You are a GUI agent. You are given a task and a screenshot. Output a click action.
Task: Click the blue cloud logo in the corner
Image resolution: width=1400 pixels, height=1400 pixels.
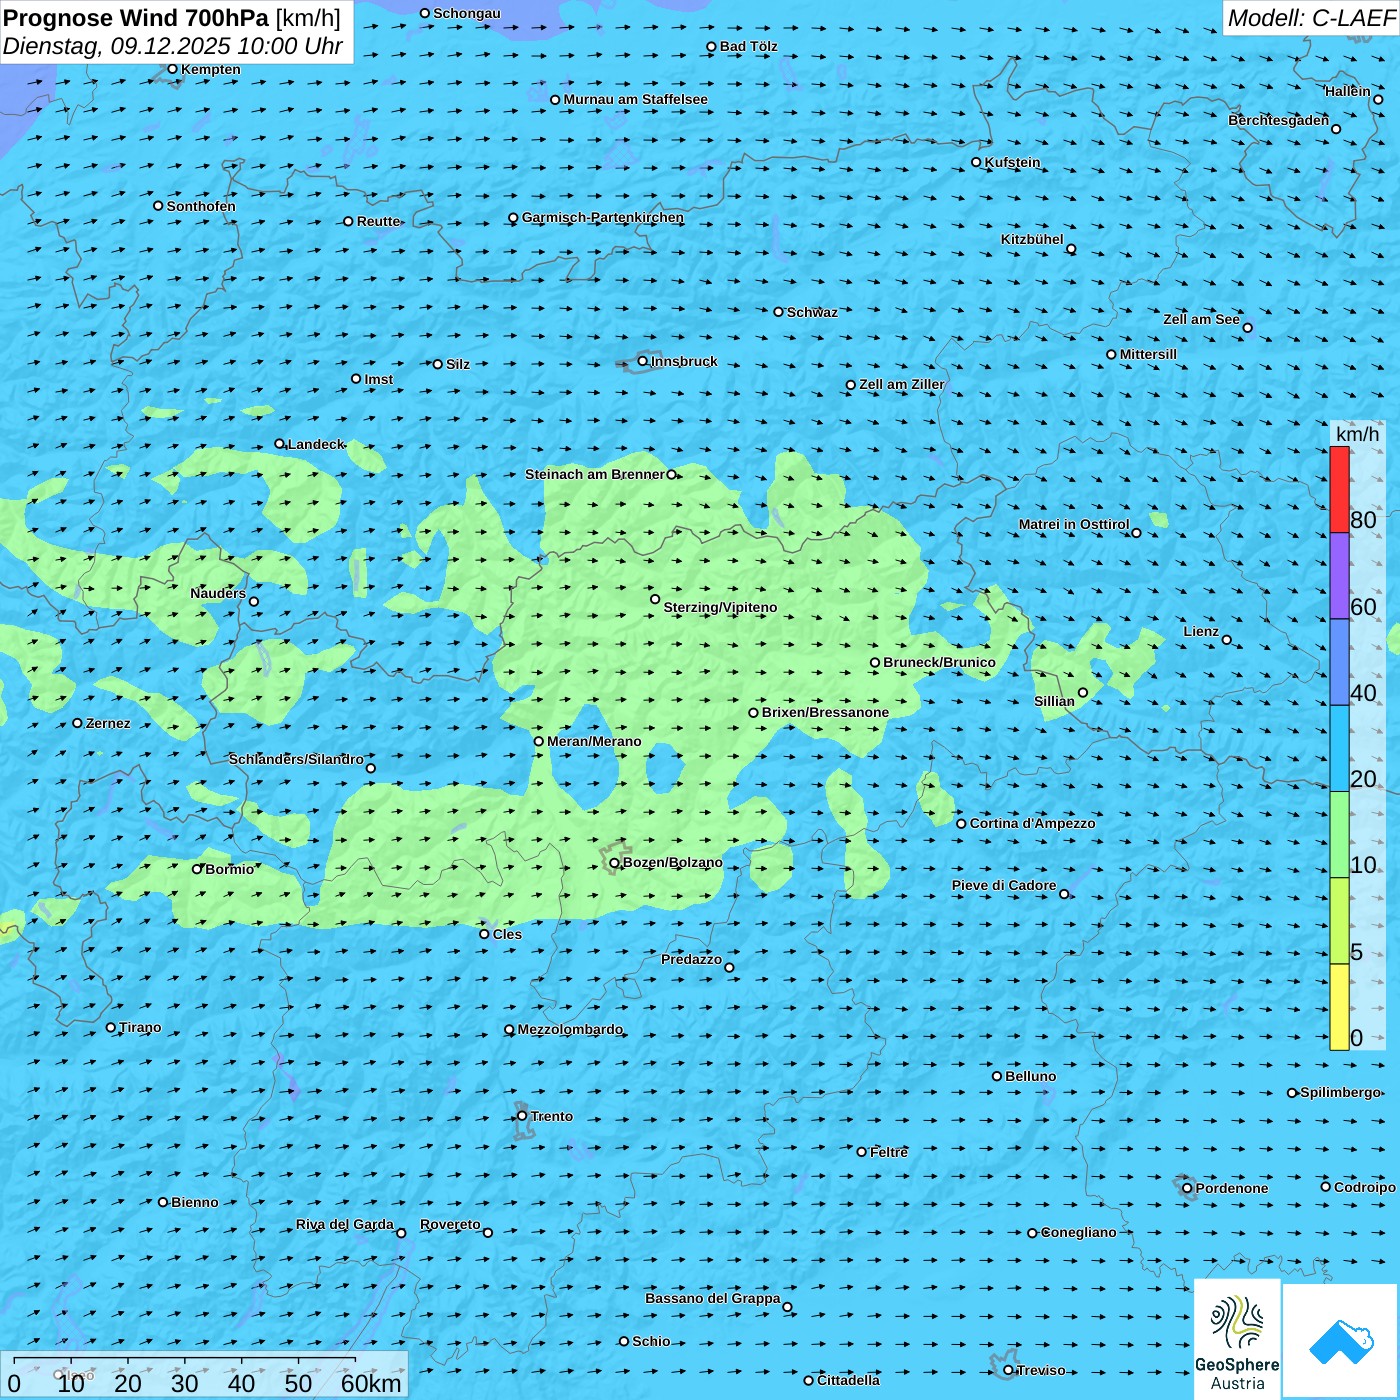coord(1340,1341)
